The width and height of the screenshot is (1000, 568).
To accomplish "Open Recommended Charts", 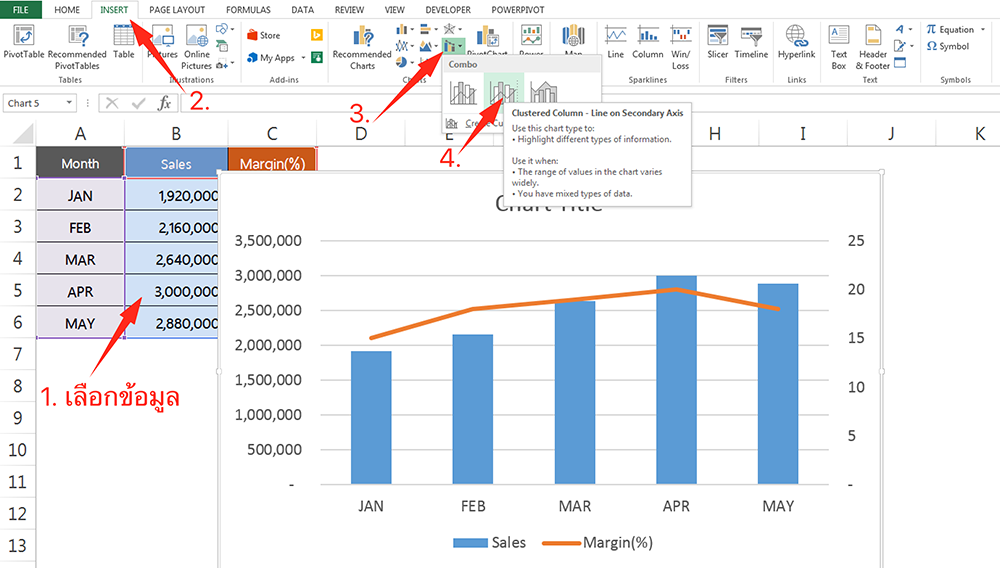I will [362, 45].
